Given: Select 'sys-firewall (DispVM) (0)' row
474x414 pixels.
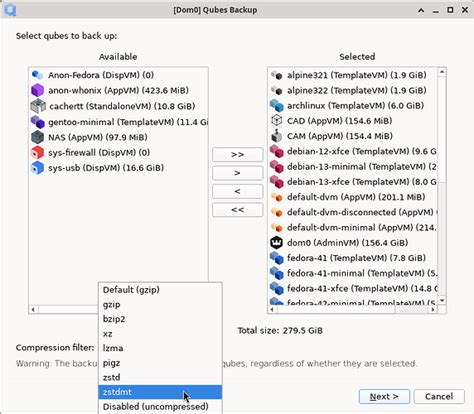Looking at the screenshot, I should (118, 152).
